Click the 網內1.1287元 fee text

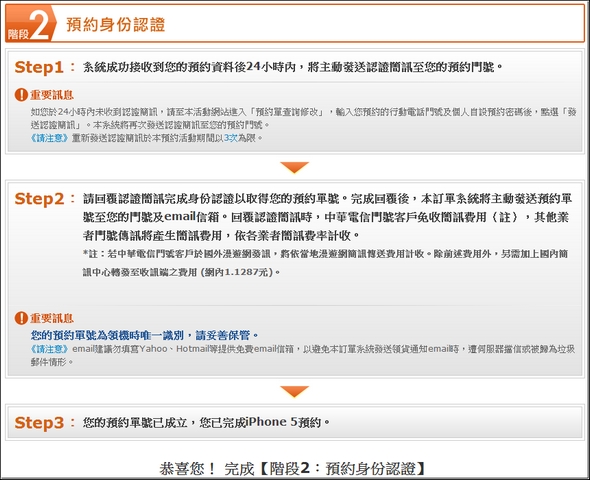(238, 272)
